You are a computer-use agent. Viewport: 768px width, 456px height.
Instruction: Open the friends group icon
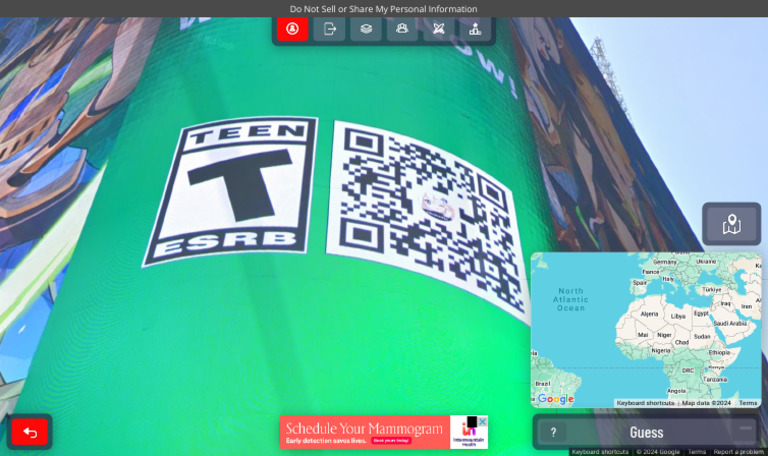[402, 29]
